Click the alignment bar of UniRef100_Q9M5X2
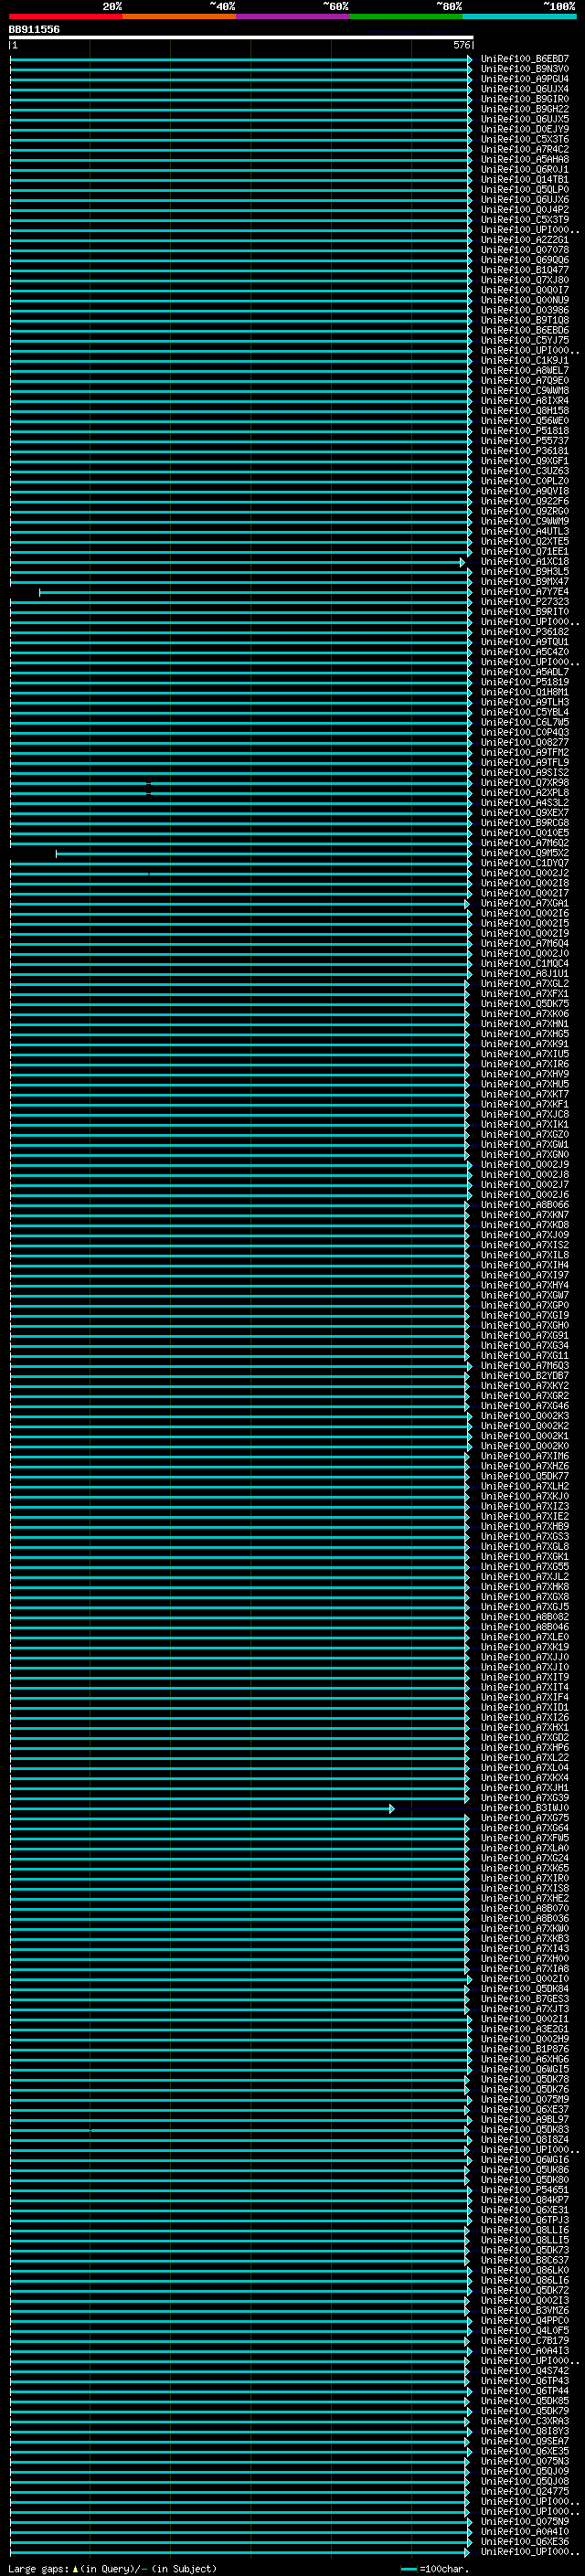 (x=264, y=854)
